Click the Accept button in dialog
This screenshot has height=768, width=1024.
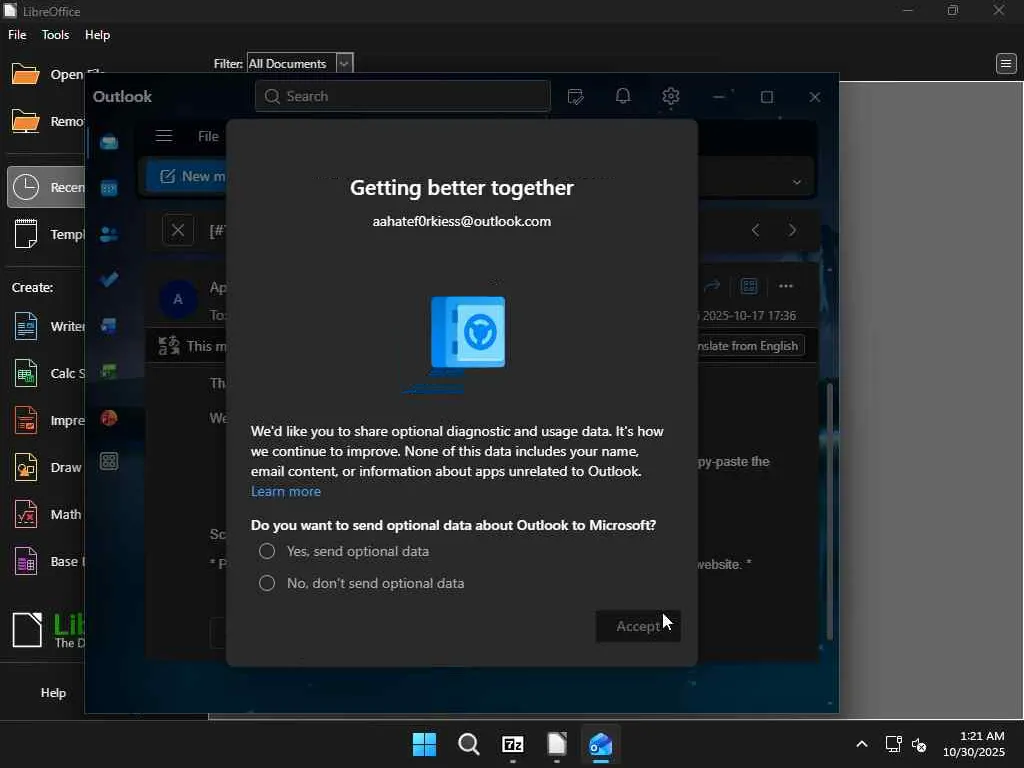[x=638, y=626]
